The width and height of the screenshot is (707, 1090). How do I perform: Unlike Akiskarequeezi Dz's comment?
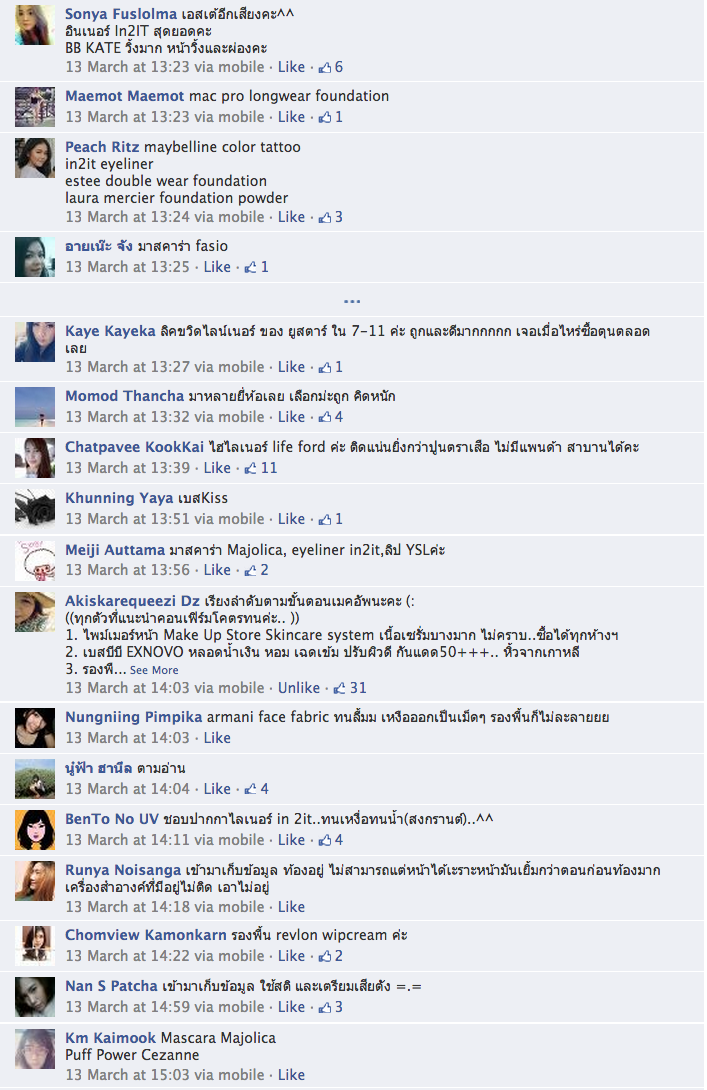tap(299, 688)
